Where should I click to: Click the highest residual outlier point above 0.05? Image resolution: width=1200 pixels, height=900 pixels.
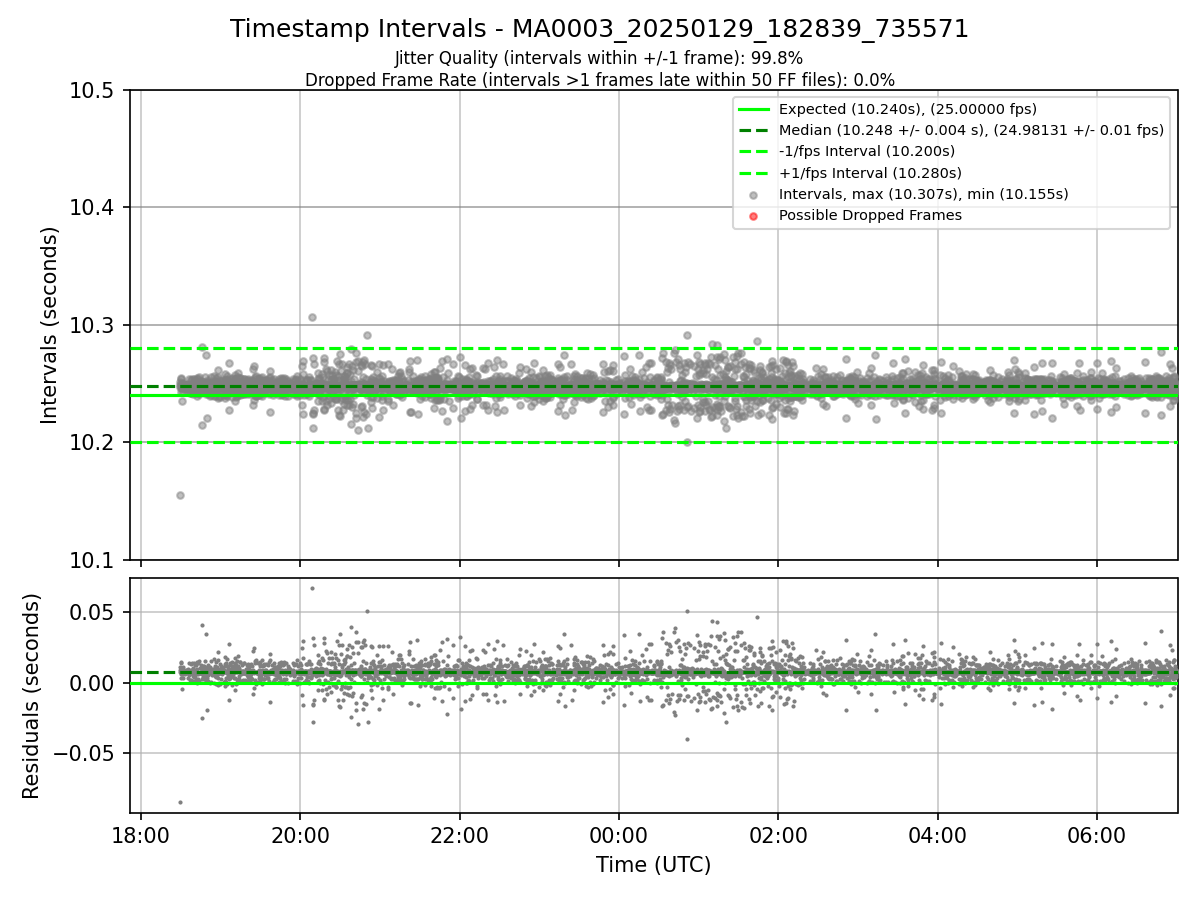coord(312,588)
